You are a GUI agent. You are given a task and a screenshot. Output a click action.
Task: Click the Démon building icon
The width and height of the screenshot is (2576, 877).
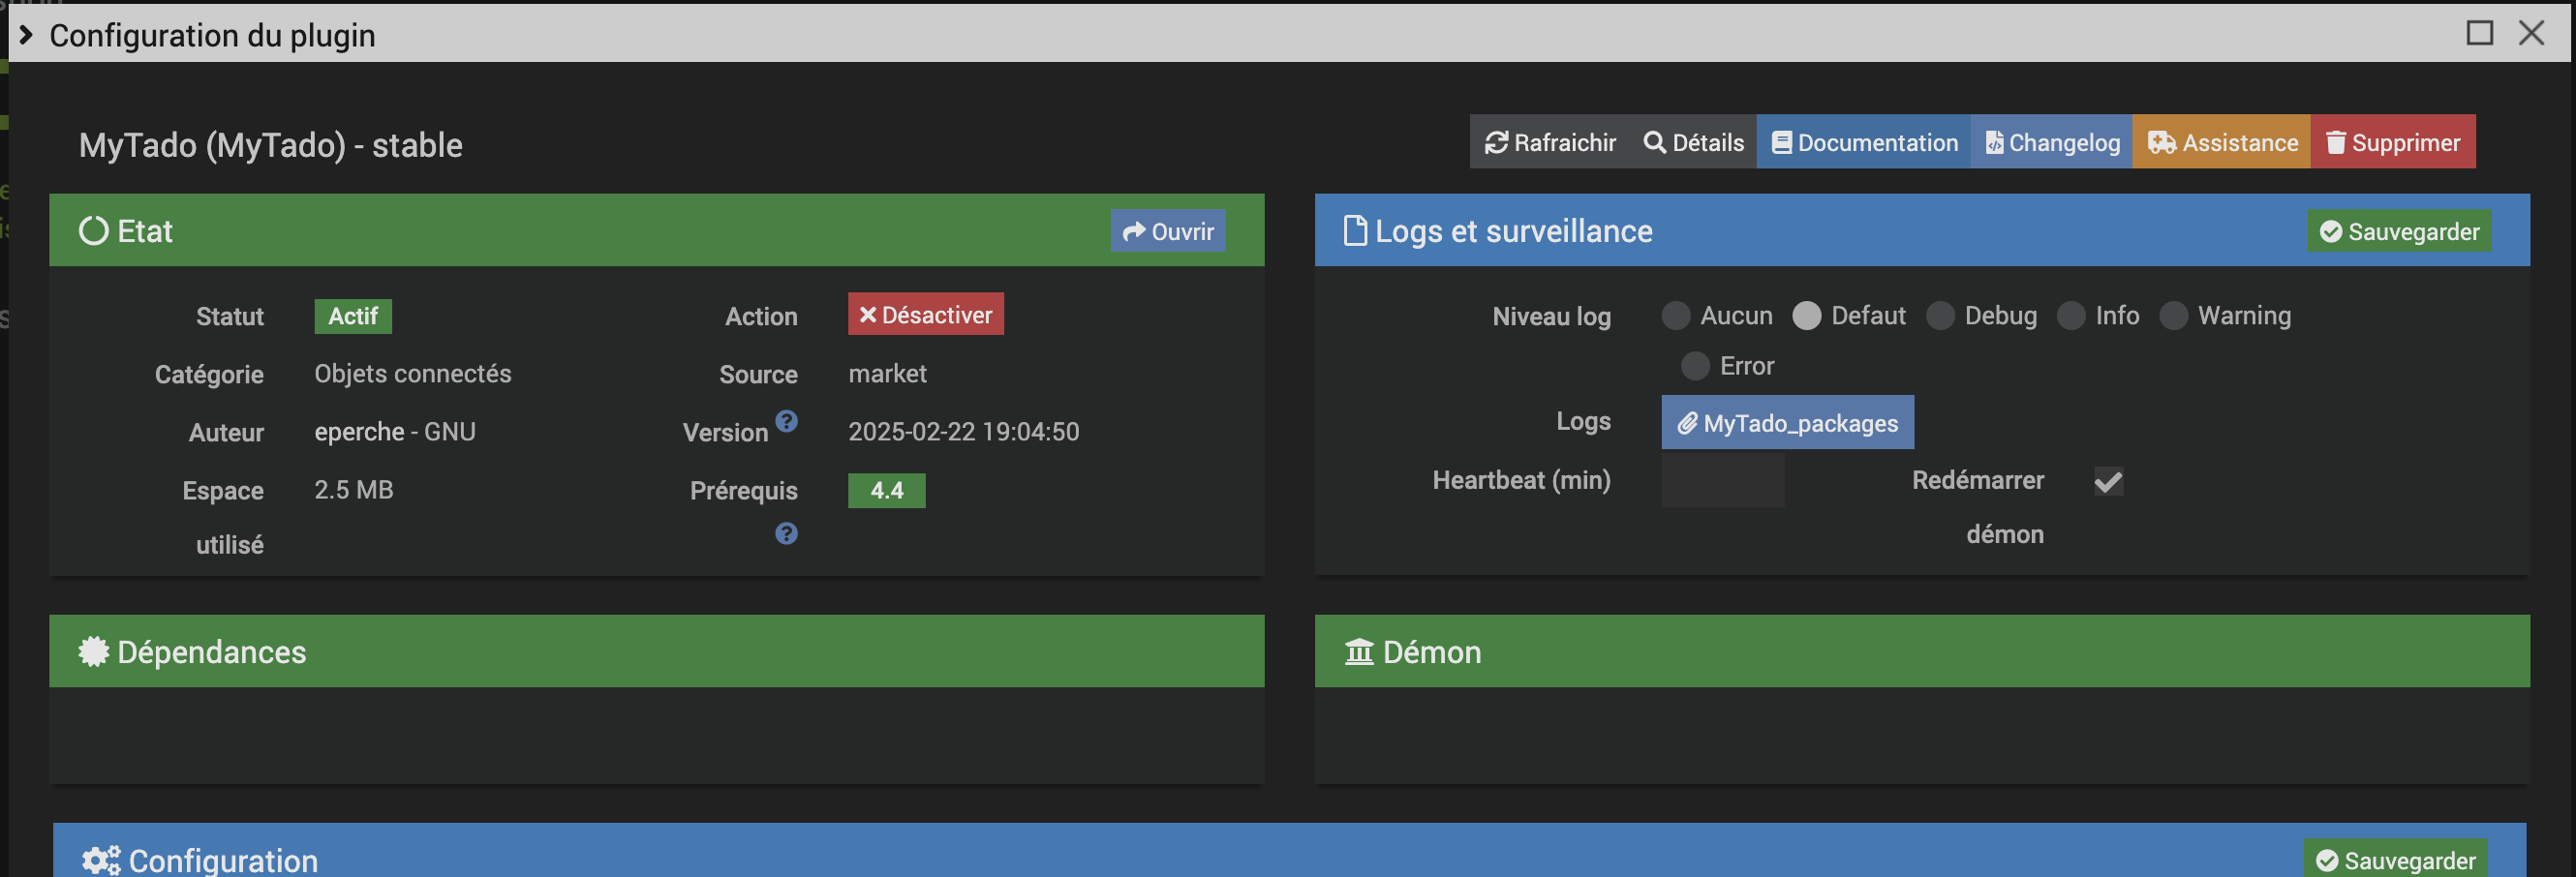(x=1359, y=652)
